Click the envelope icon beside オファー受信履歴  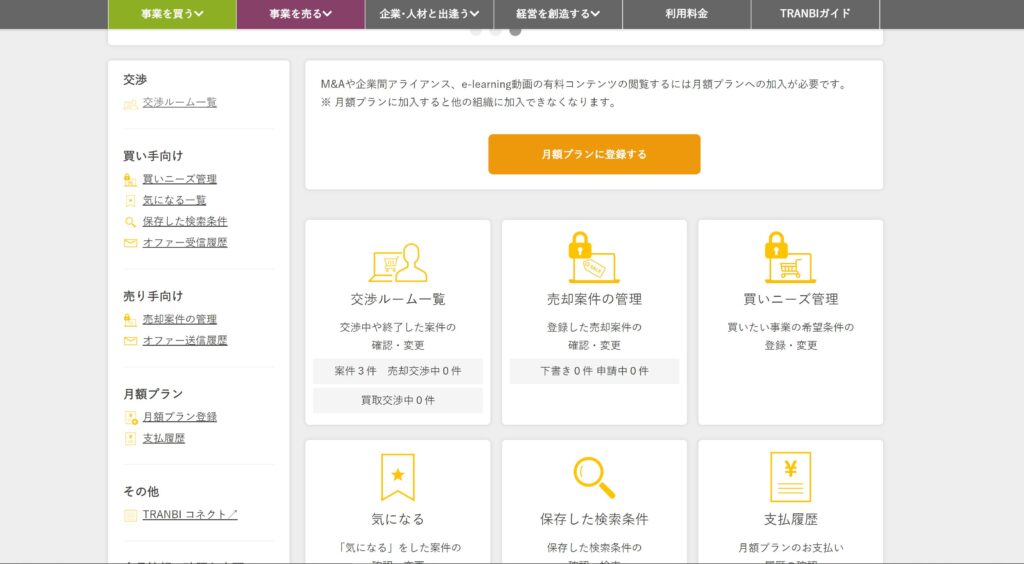pos(130,243)
